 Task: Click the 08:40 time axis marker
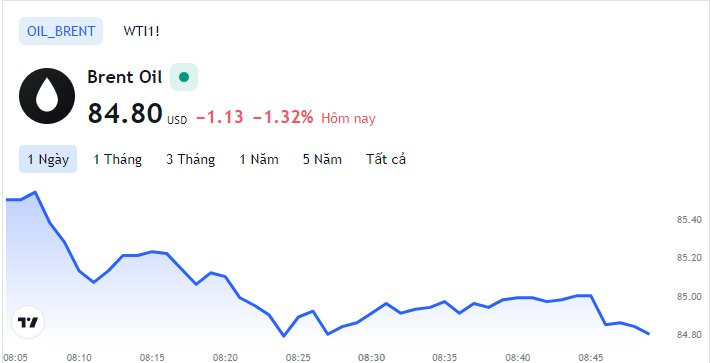(x=518, y=358)
